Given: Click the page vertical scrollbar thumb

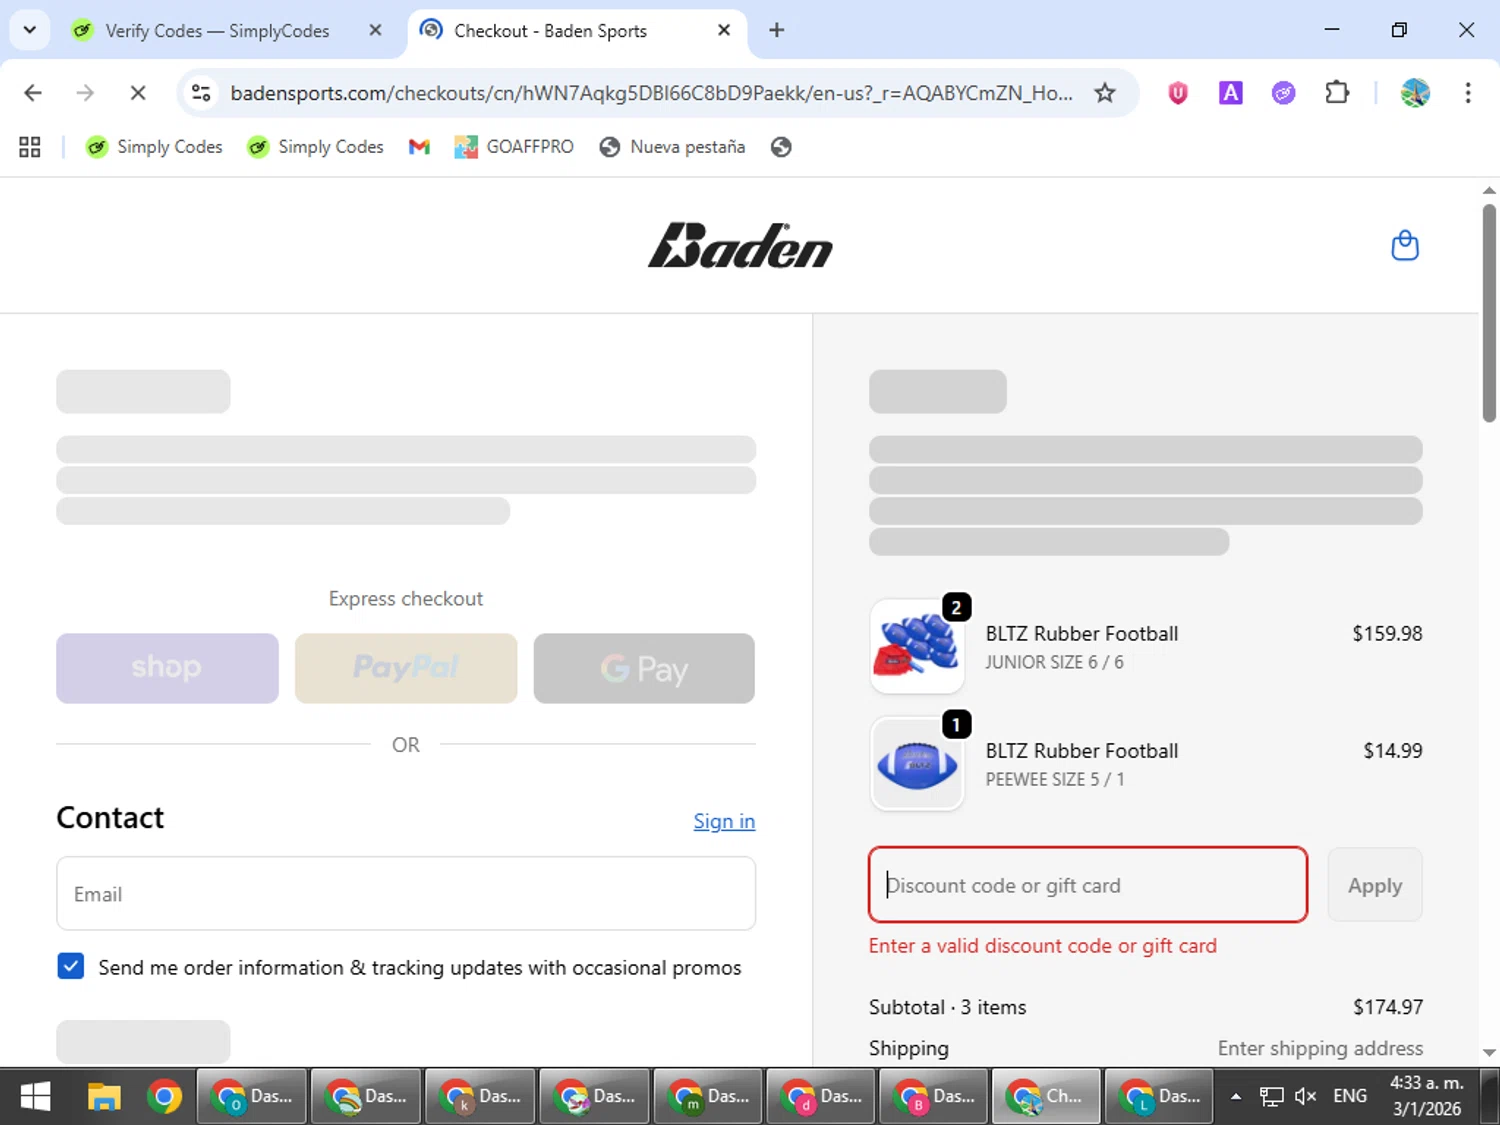Looking at the screenshot, I should click(x=1489, y=312).
